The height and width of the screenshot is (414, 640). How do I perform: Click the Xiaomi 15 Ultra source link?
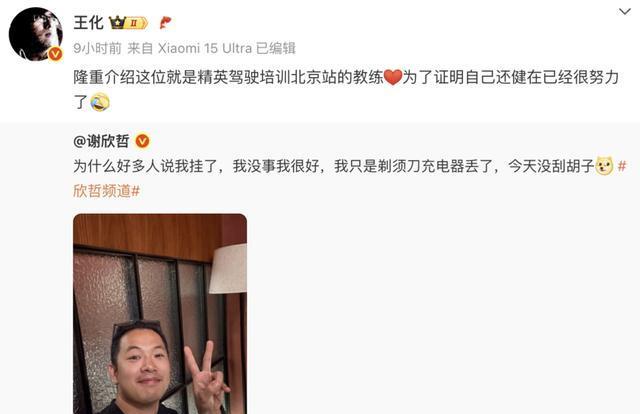205,48
